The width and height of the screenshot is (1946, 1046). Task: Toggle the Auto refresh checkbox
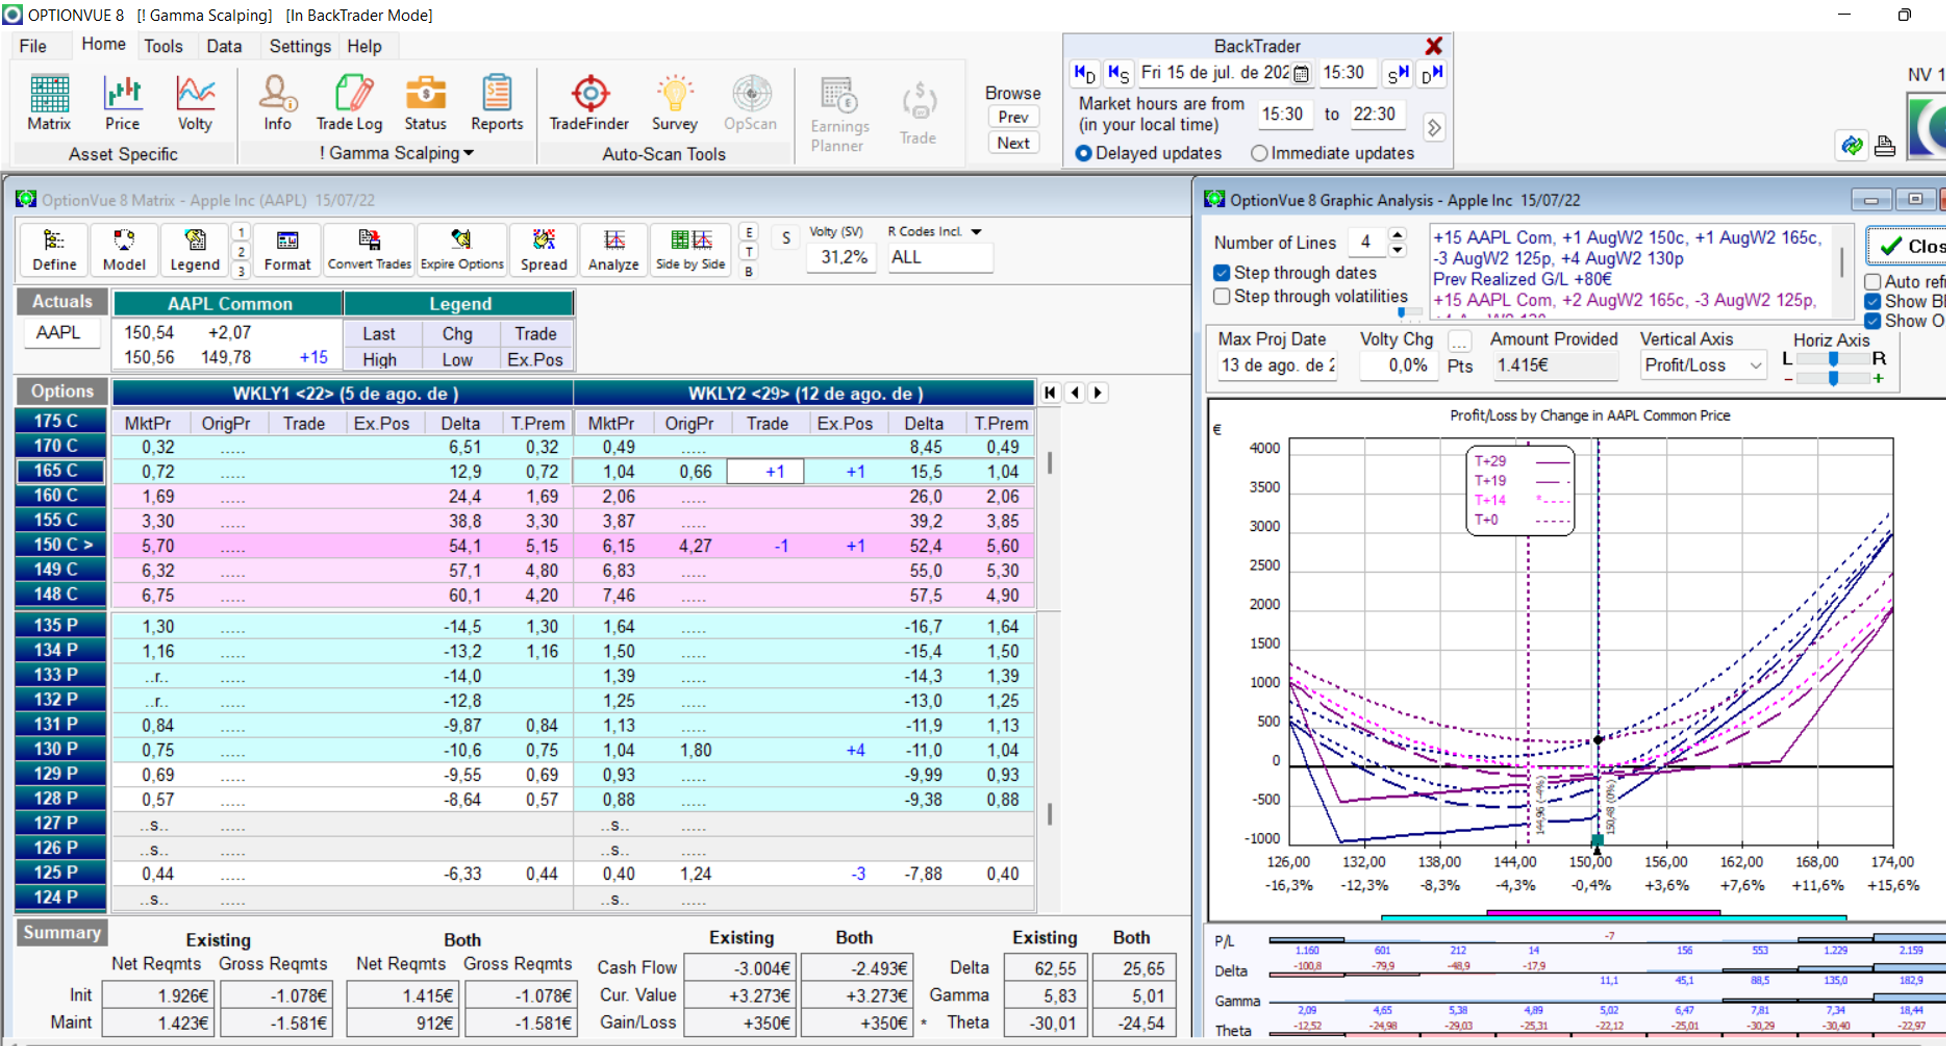(x=1873, y=282)
